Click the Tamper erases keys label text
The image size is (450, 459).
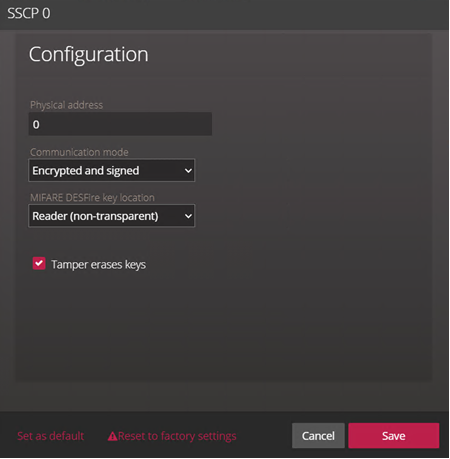pos(98,265)
